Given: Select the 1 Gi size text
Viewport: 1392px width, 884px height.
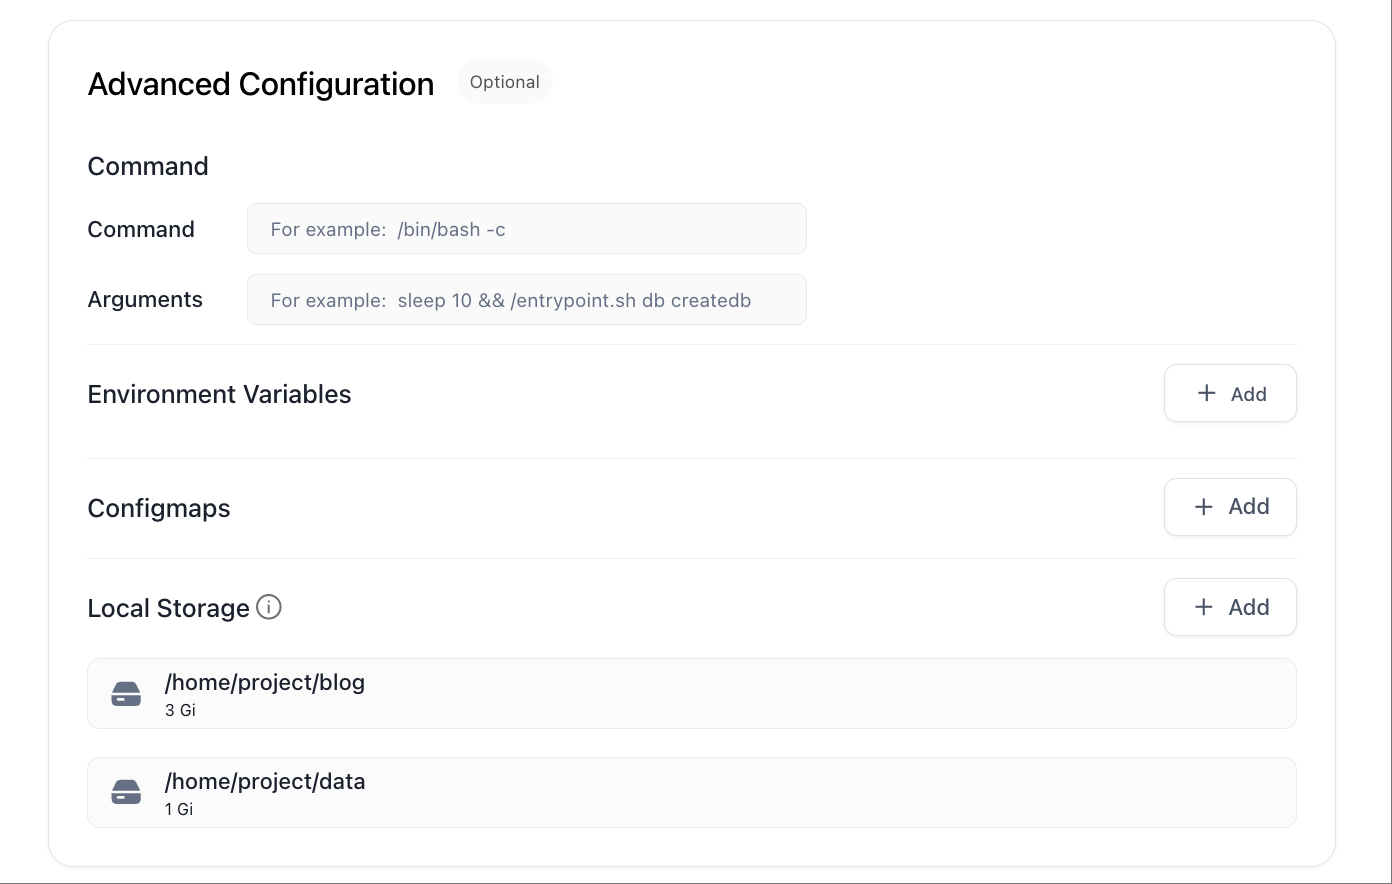Looking at the screenshot, I should 179,809.
